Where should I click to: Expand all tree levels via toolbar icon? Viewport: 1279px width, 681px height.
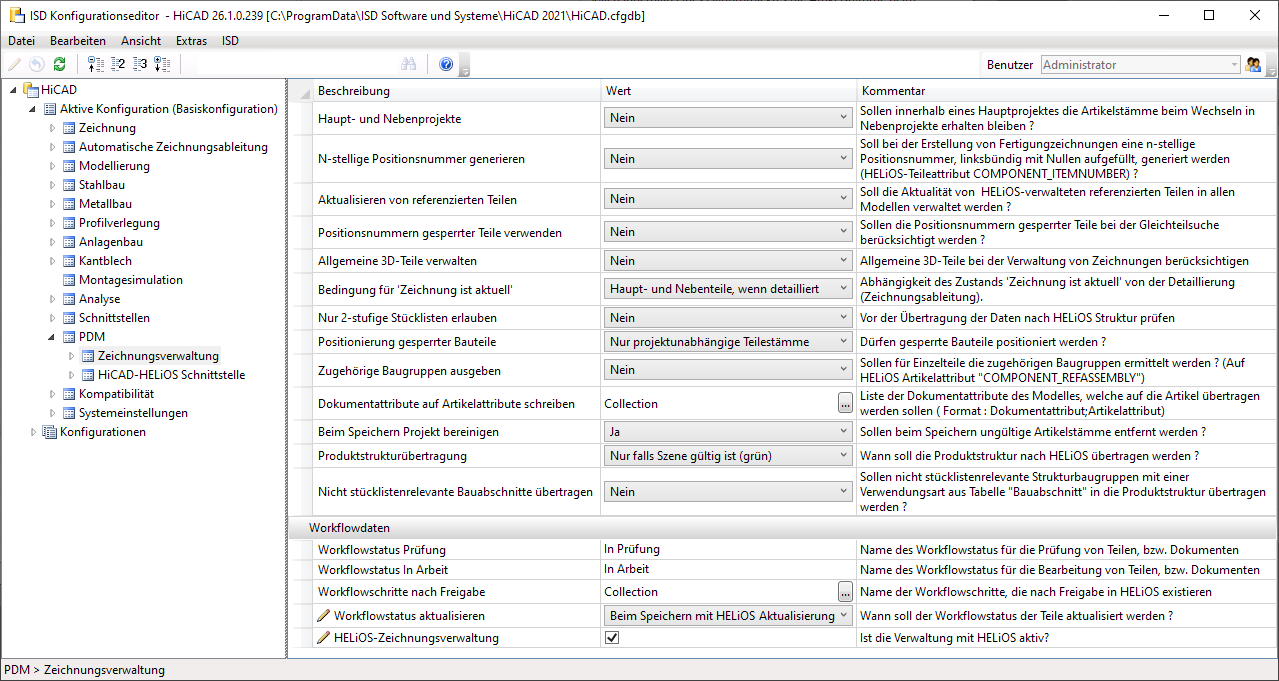[163, 65]
